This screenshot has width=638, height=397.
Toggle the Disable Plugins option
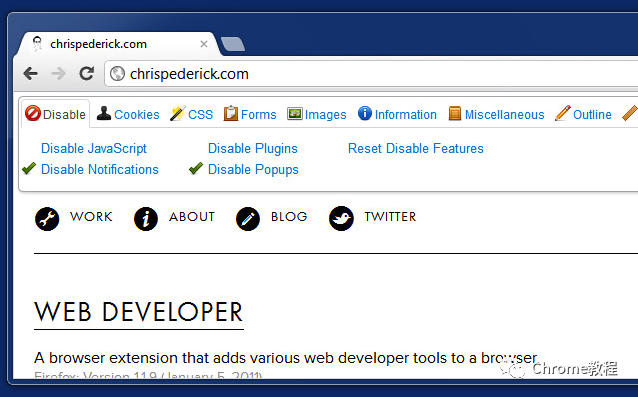[253, 148]
